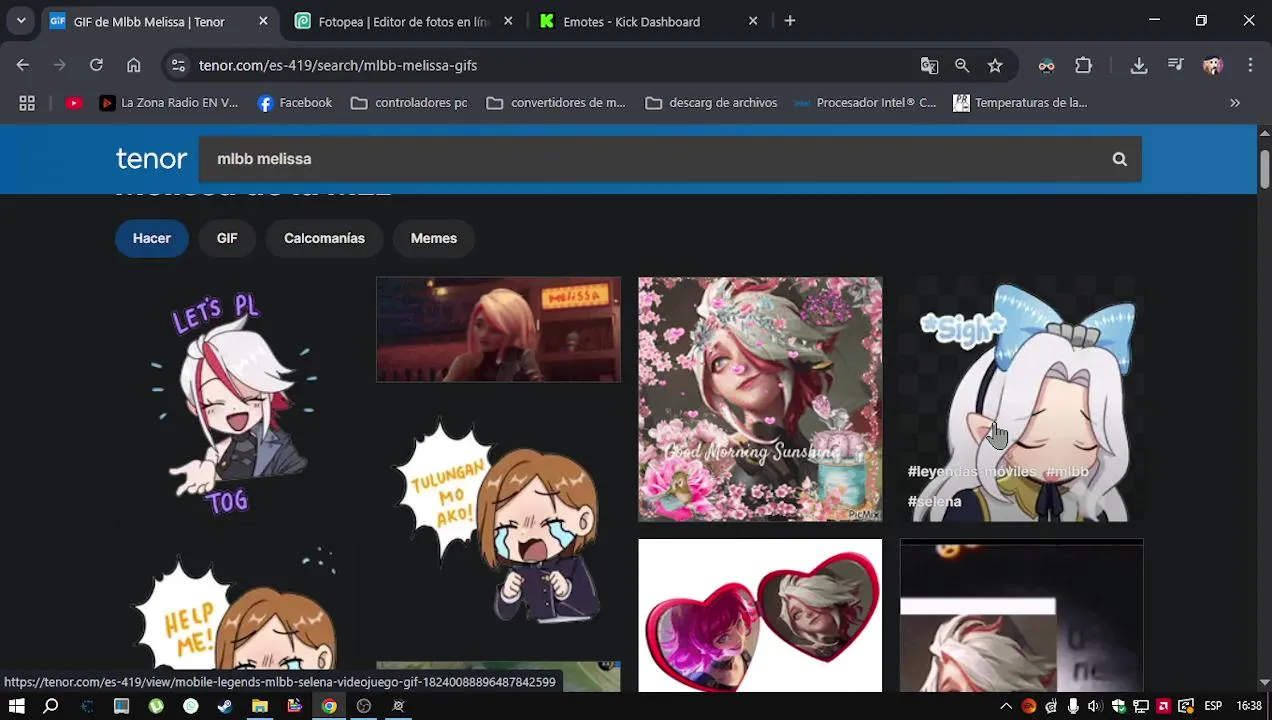Screen dimensions: 1272x720
Task: Select the Hacer filter pill
Action: coord(152,238)
